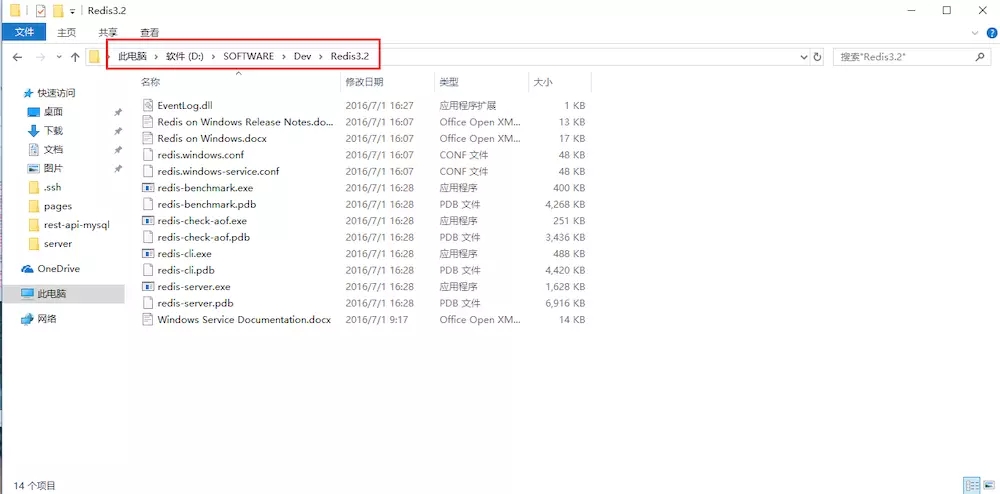Click the back navigation arrow

point(18,57)
